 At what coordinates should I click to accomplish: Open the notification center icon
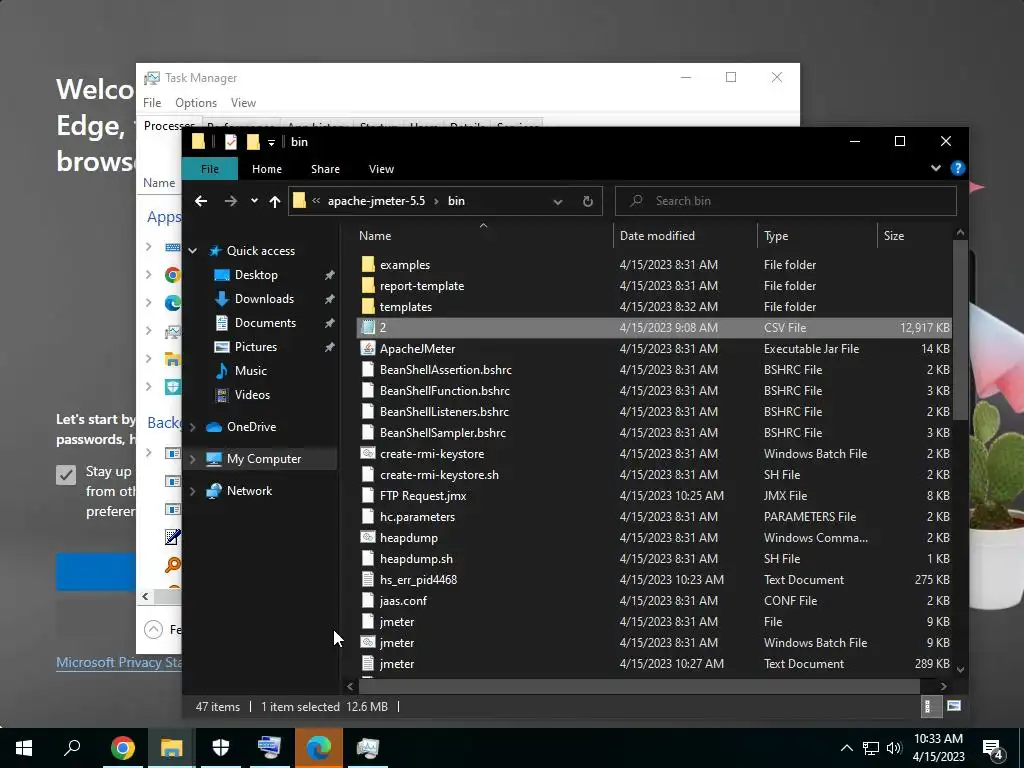point(993,748)
